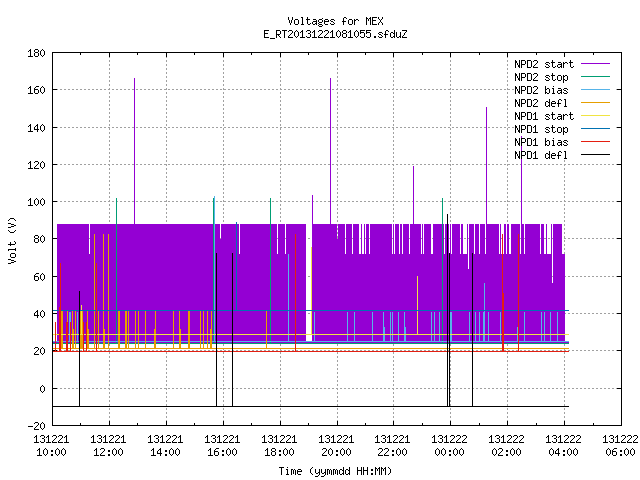
Task: Click the x-axis label 131221 18:00
Action: coord(279,446)
